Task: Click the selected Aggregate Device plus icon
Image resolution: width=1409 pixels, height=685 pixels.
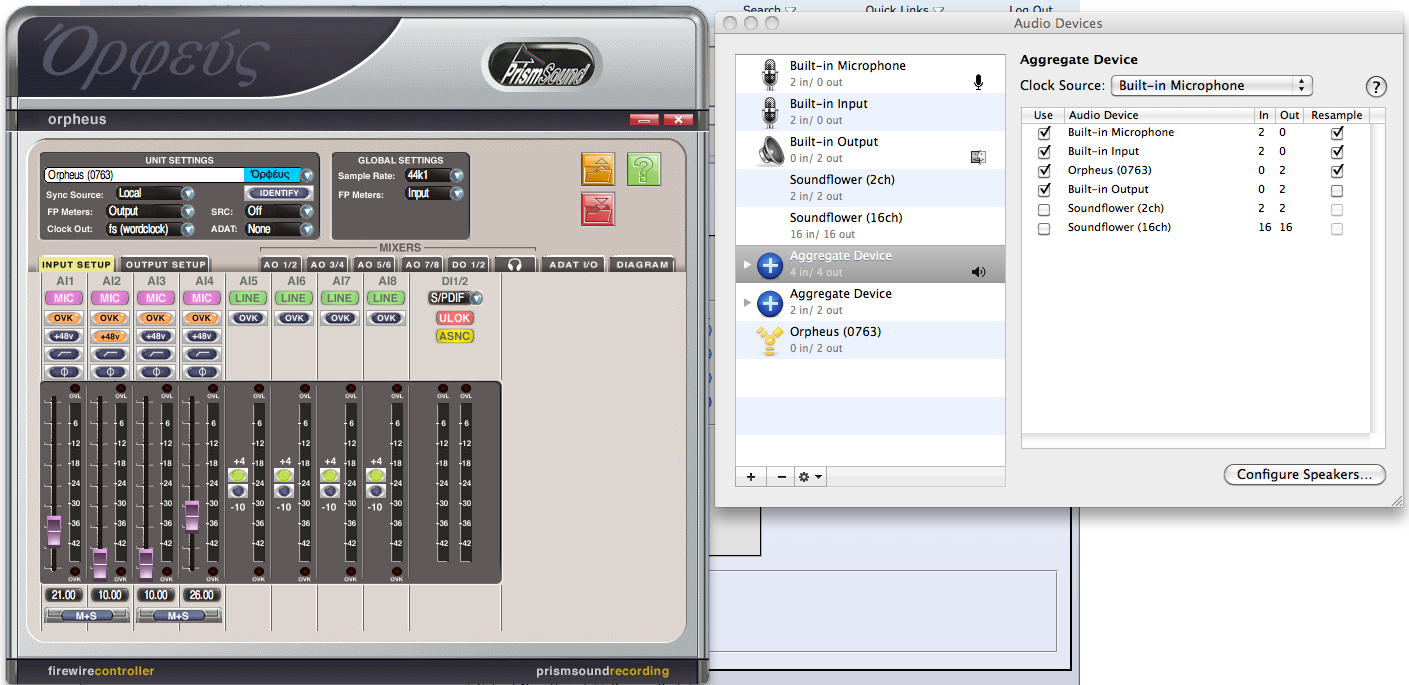Action: (x=769, y=264)
